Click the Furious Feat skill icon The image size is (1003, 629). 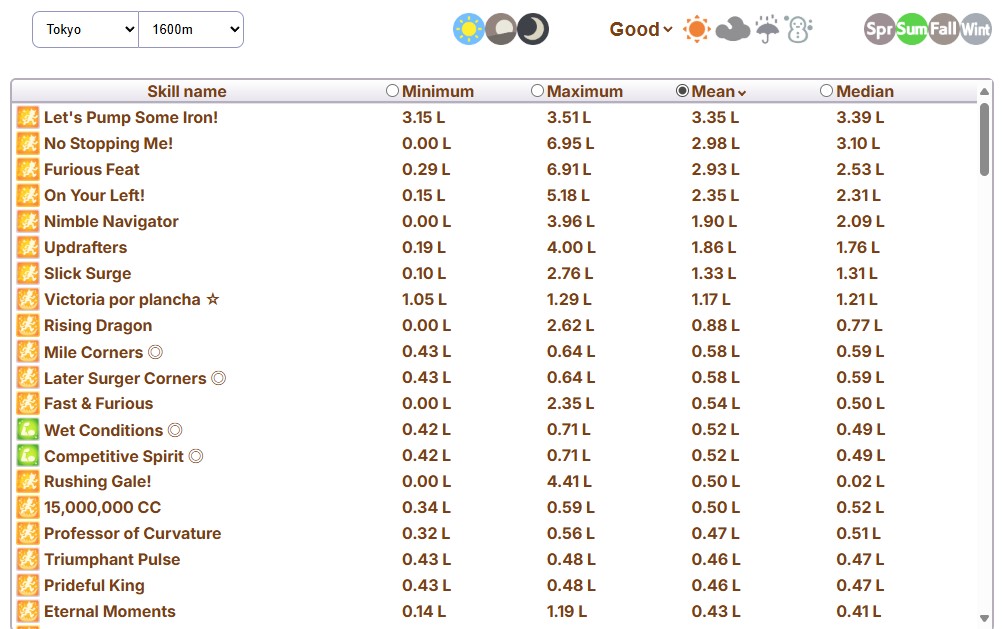[28, 169]
